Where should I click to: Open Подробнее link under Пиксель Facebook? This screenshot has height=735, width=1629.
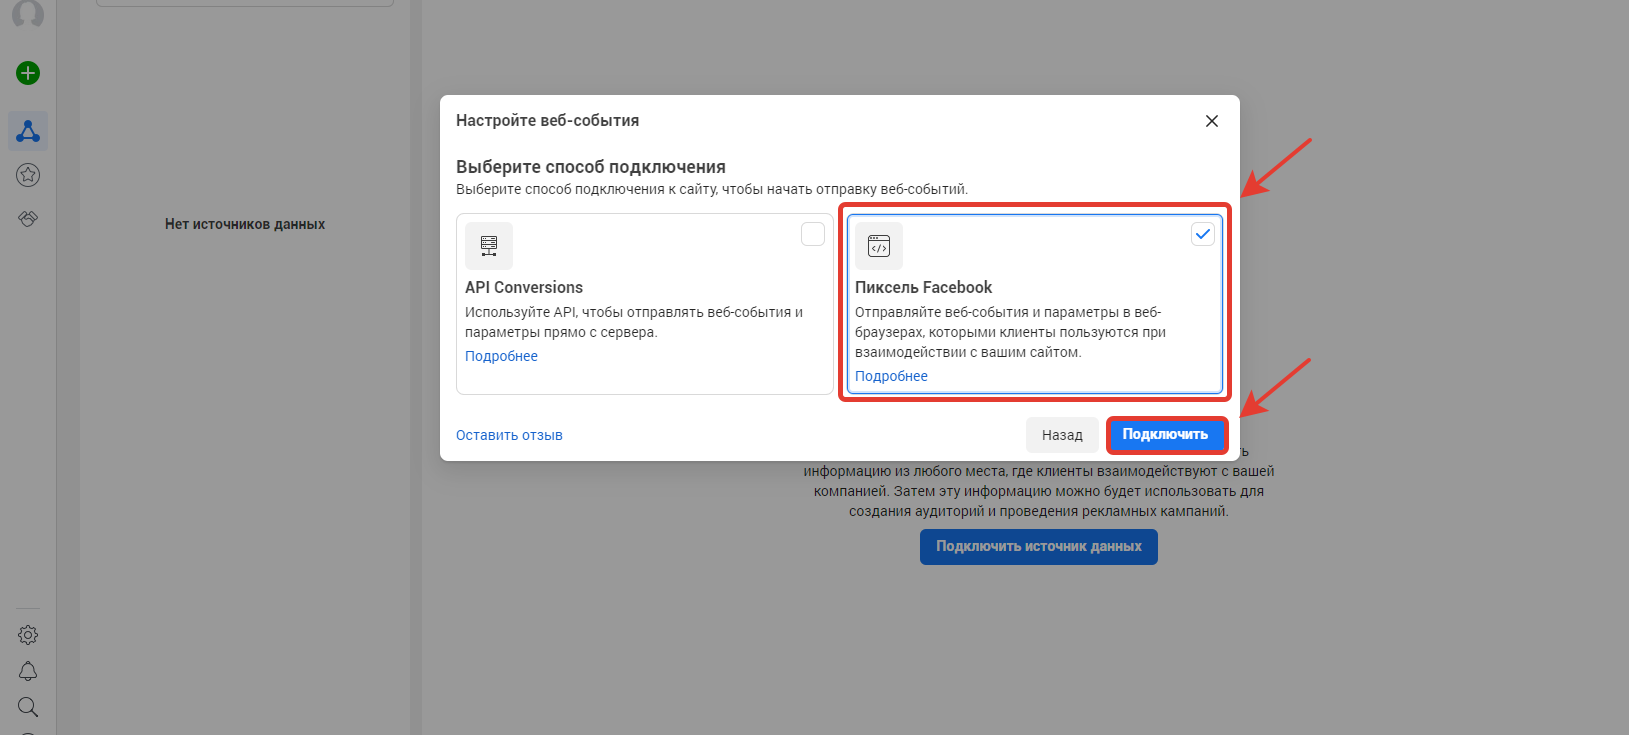[x=891, y=376]
